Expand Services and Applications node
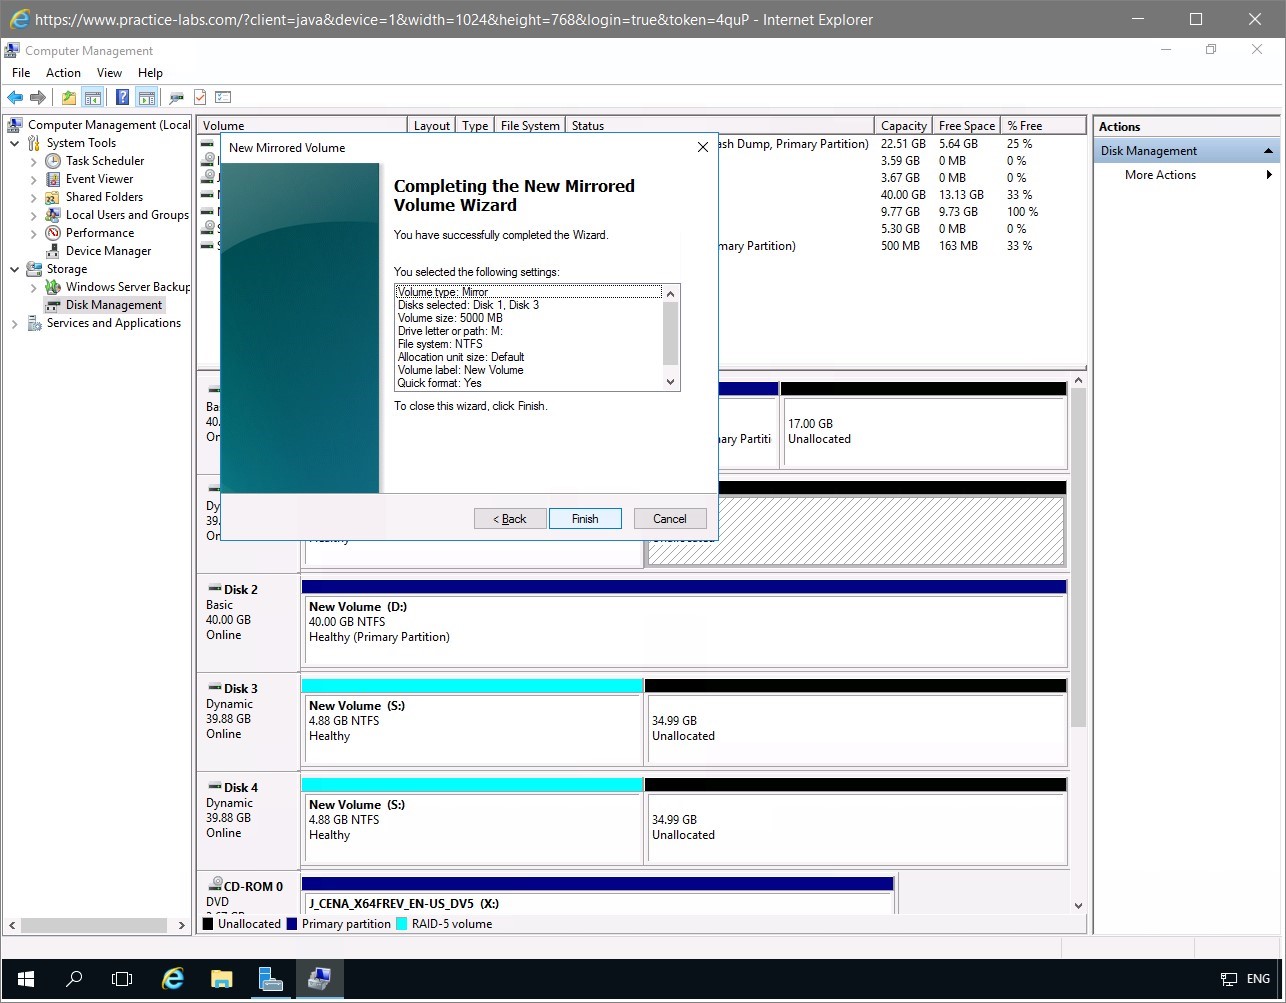Image resolution: width=1286 pixels, height=1003 pixels. [15, 324]
